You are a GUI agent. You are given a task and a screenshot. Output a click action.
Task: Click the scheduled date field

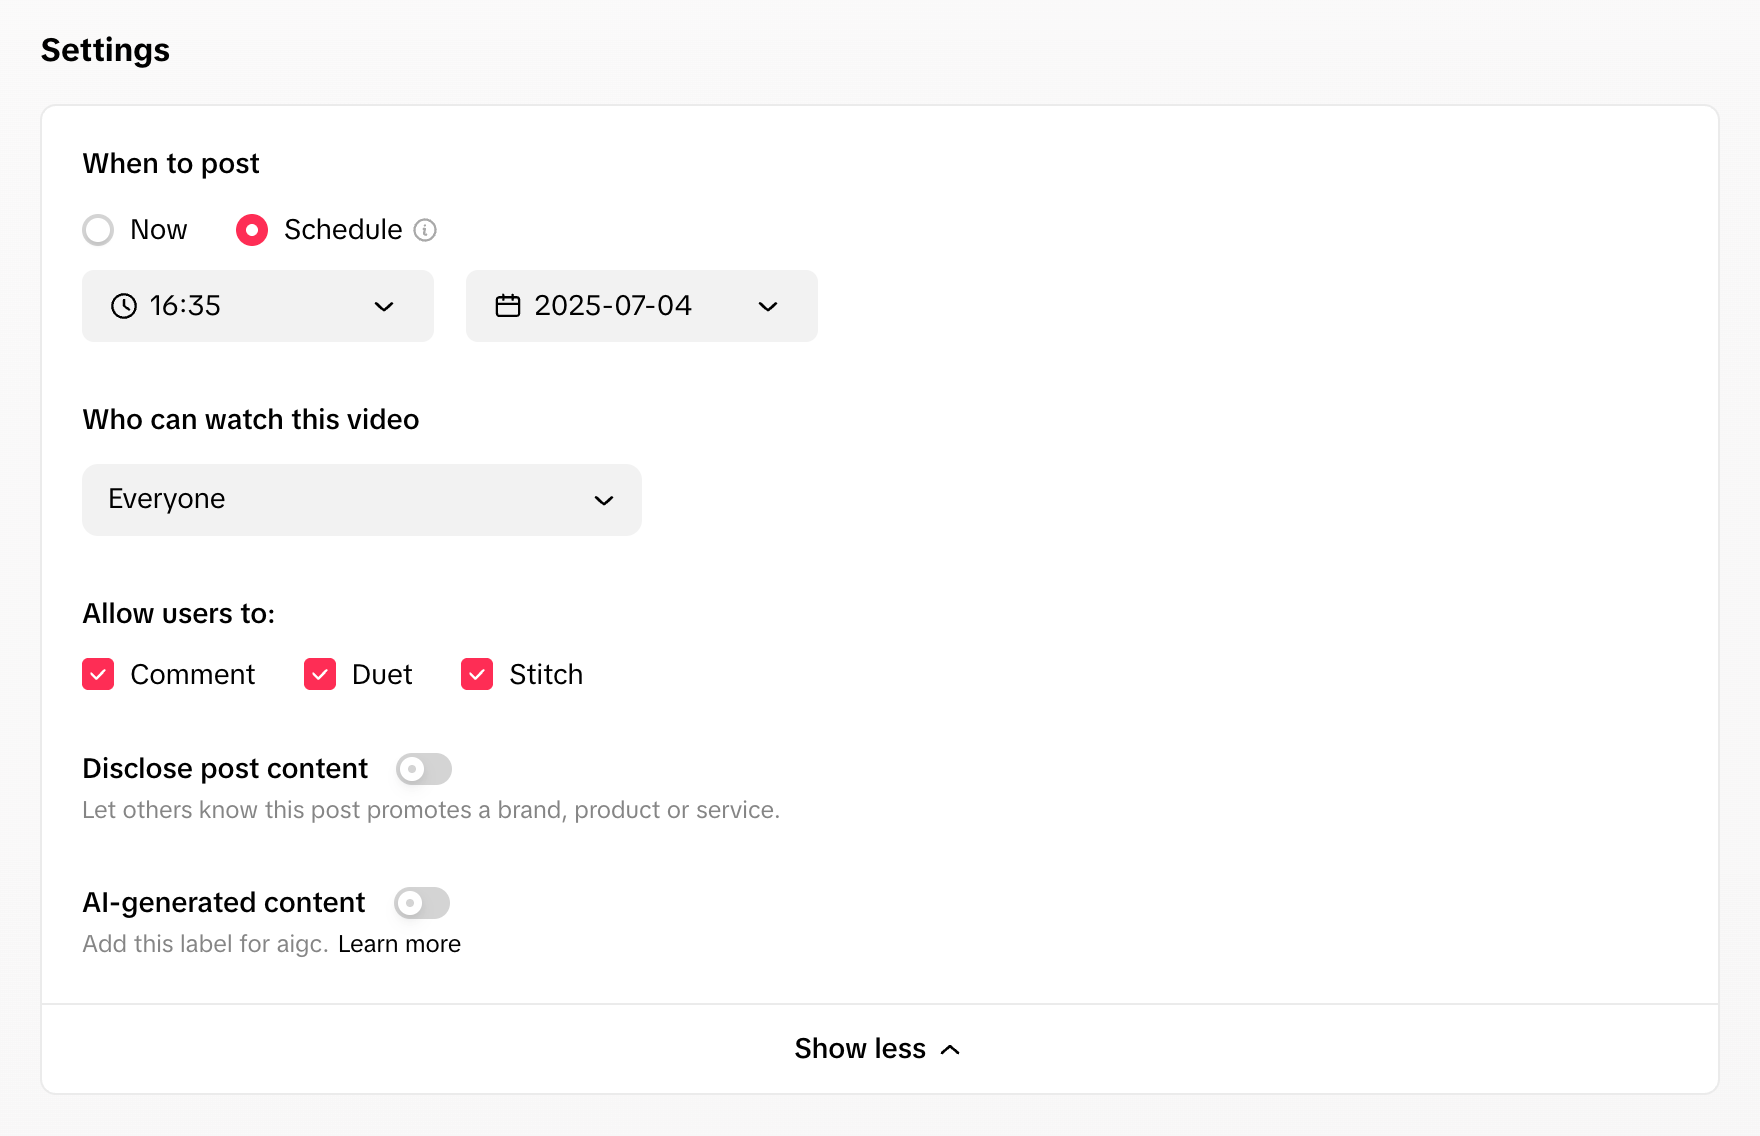pos(613,306)
